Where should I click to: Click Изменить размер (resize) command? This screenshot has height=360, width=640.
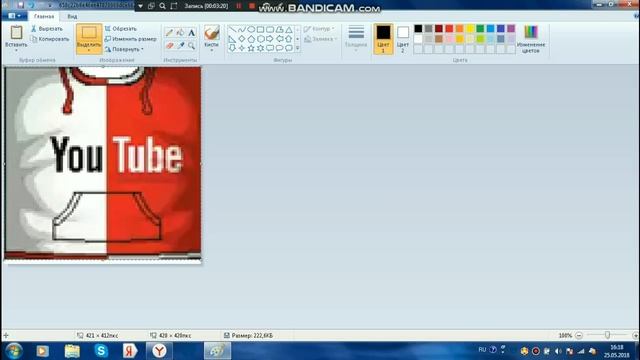(130, 39)
